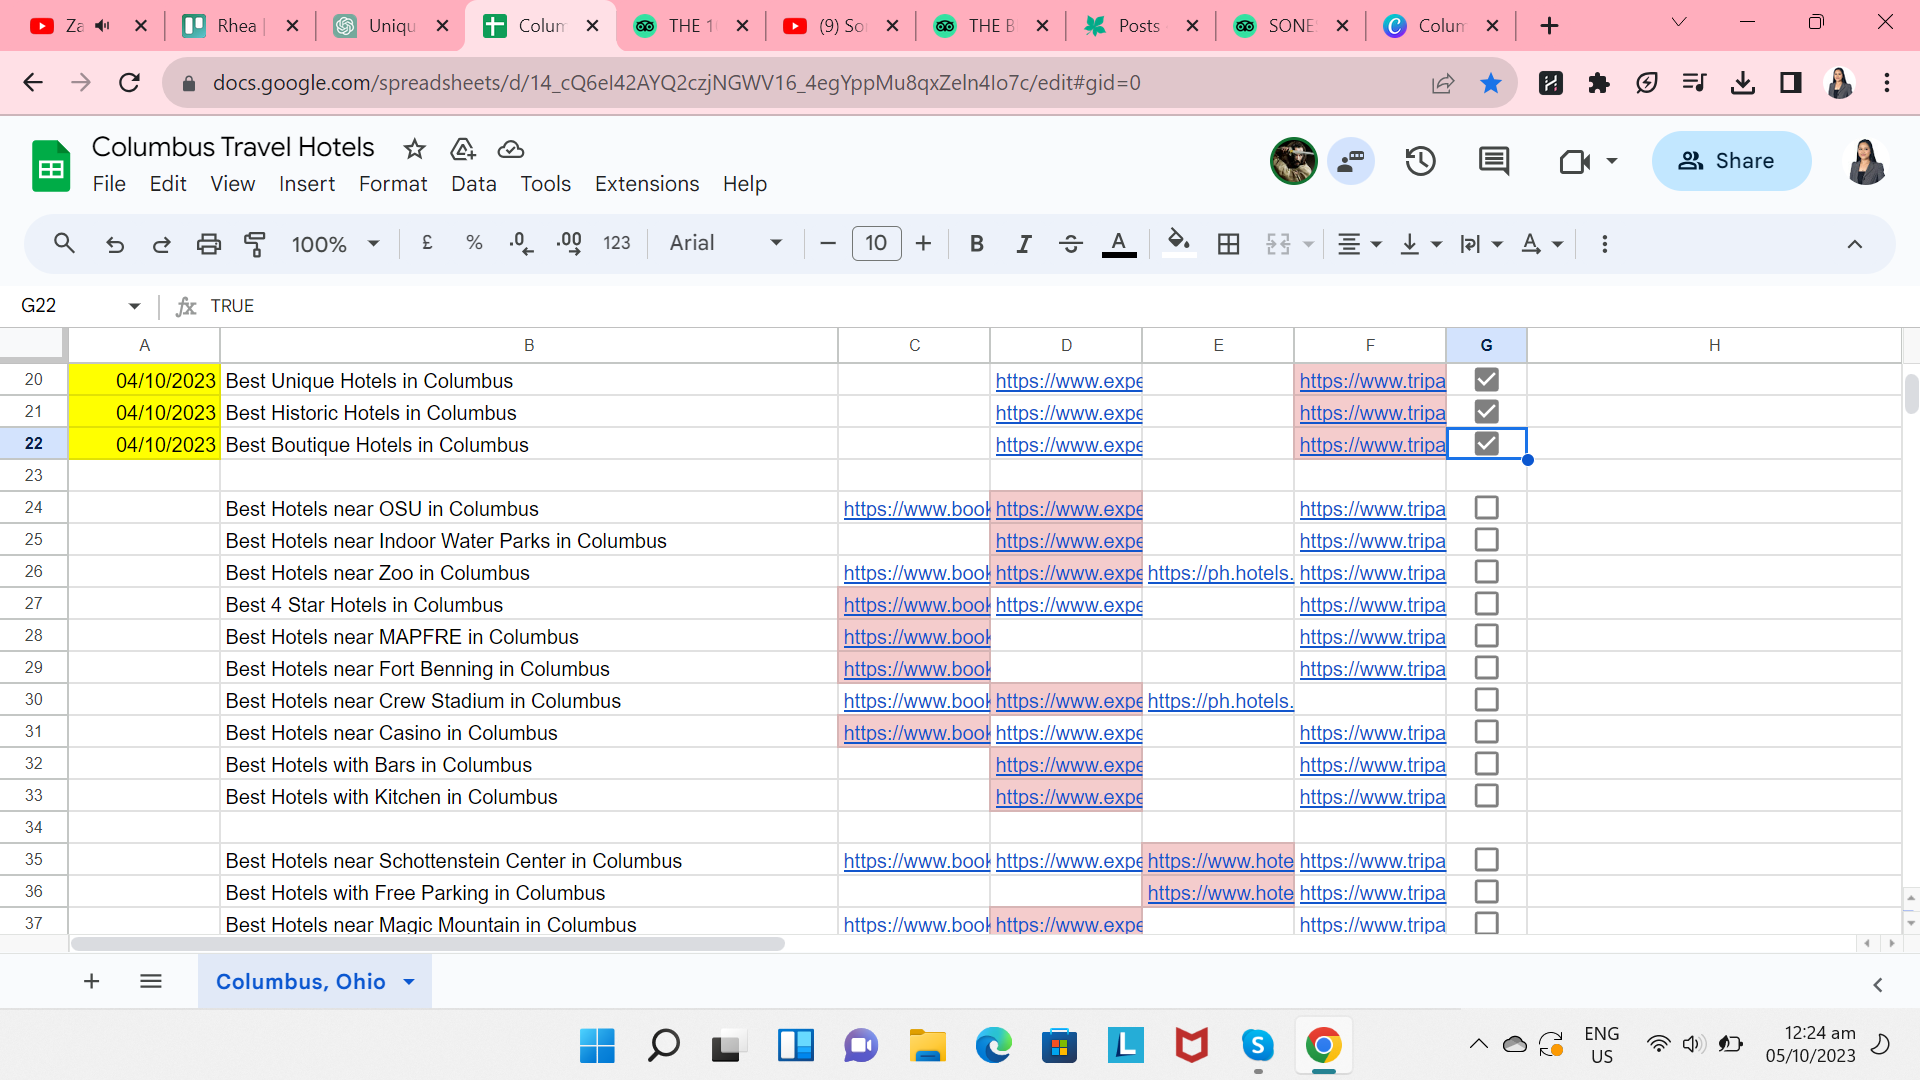
Task: Click the italic formatting icon
Action: [1023, 244]
